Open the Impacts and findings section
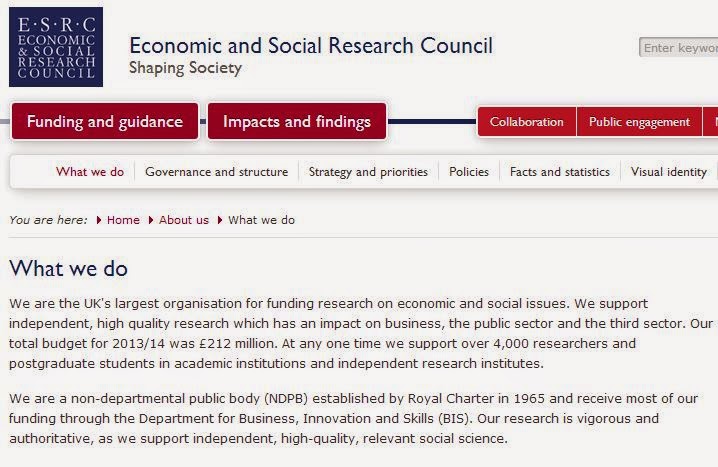 tap(296, 122)
